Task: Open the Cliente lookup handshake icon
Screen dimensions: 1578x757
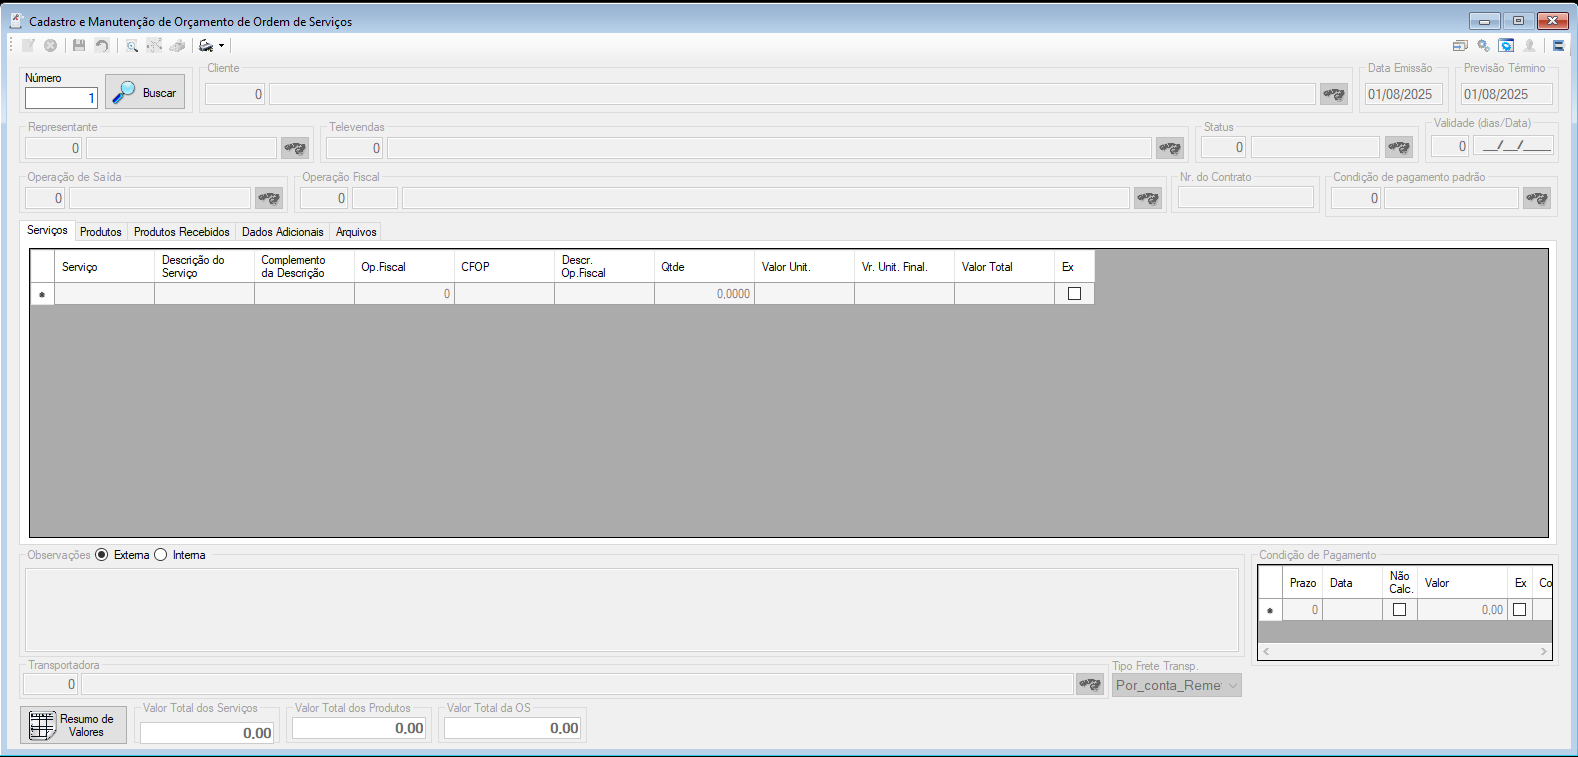Action: [1334, 94]
